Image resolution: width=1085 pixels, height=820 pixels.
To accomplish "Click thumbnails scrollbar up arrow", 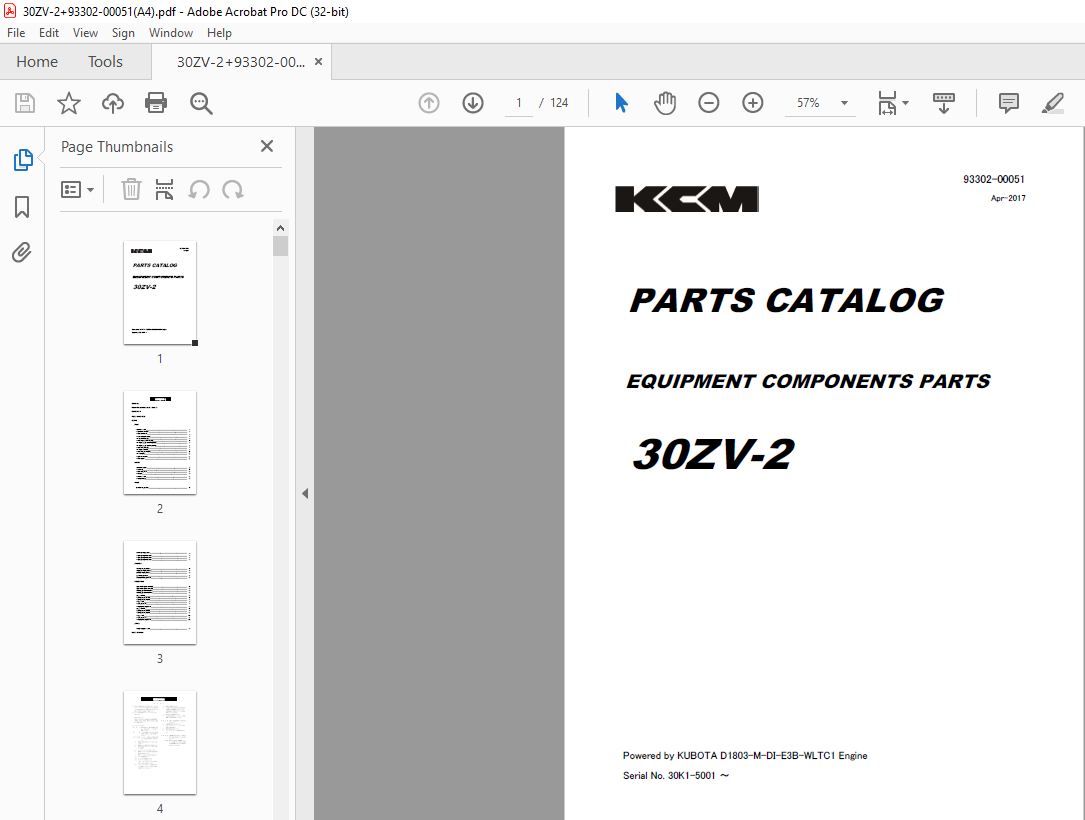I will (x=280, y=228).
